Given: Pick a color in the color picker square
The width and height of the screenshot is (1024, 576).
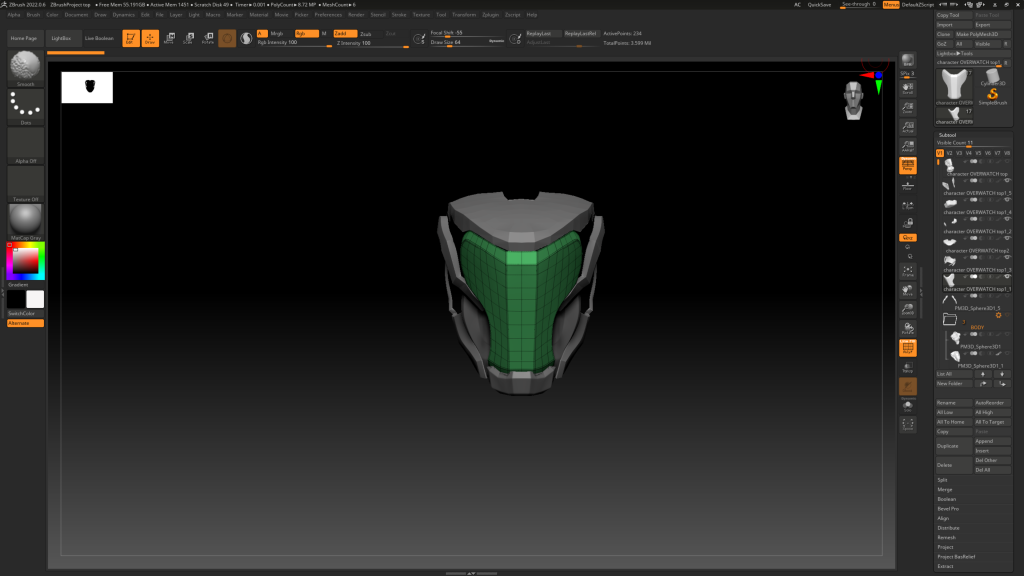Looking at the screenshot, I should click(x=25, y=261).
